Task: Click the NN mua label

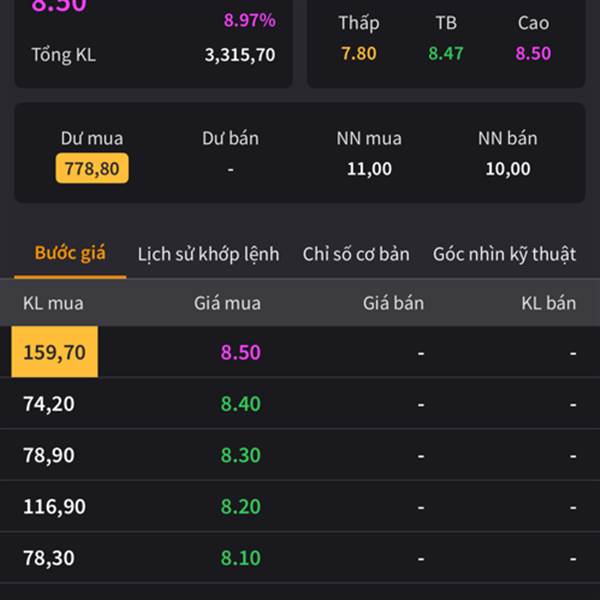Action: 369,138
